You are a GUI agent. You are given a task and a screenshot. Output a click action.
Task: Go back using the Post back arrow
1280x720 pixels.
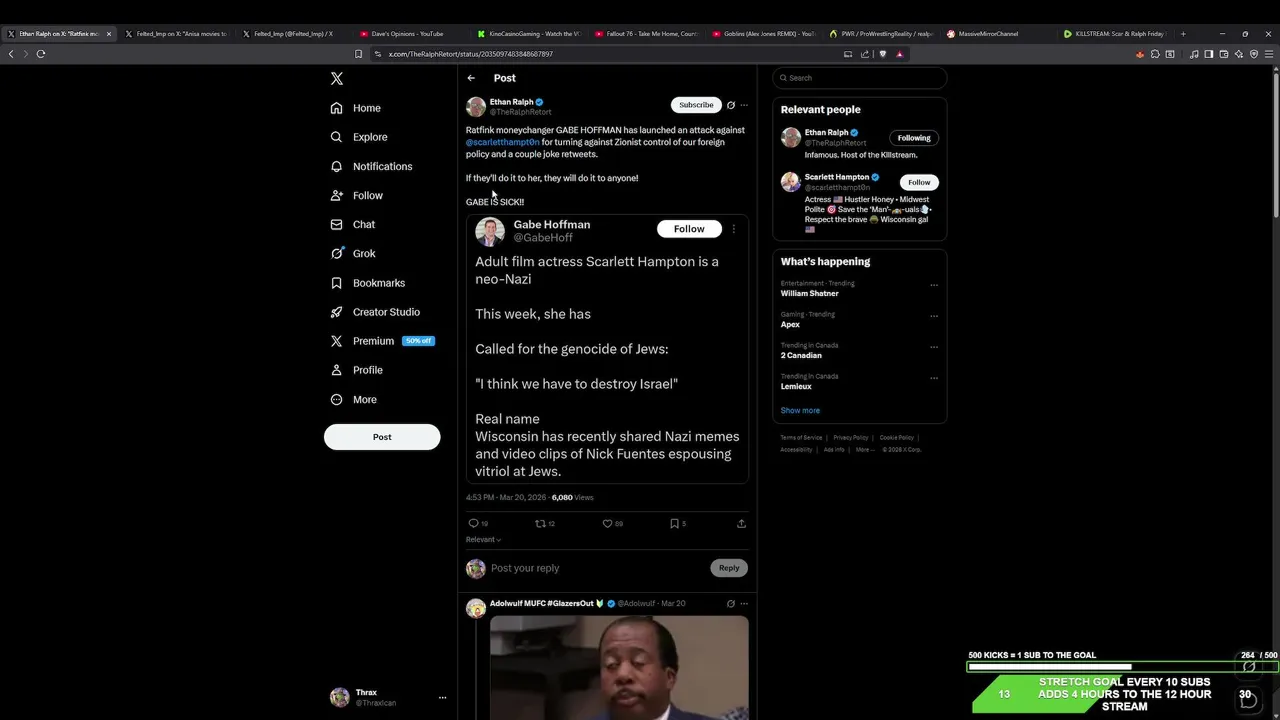pos(471,78)
